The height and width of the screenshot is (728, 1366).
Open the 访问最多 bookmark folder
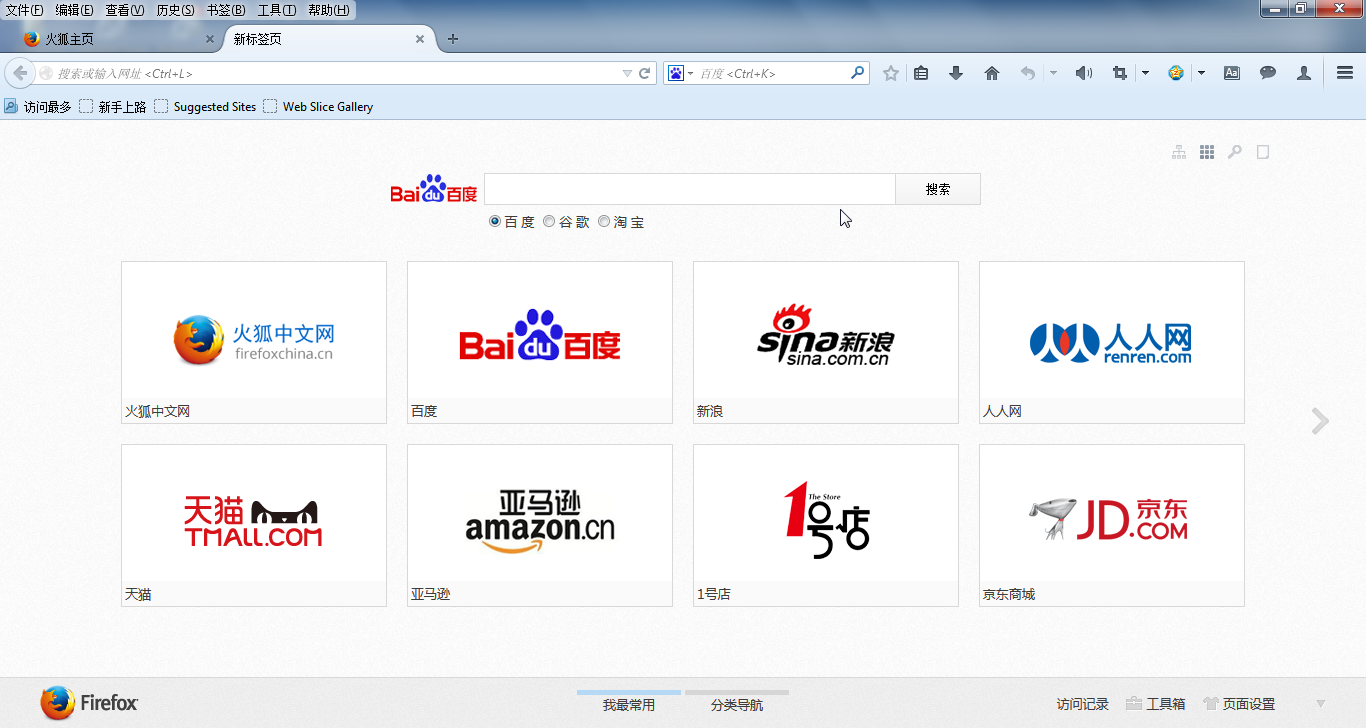point(38,106)
